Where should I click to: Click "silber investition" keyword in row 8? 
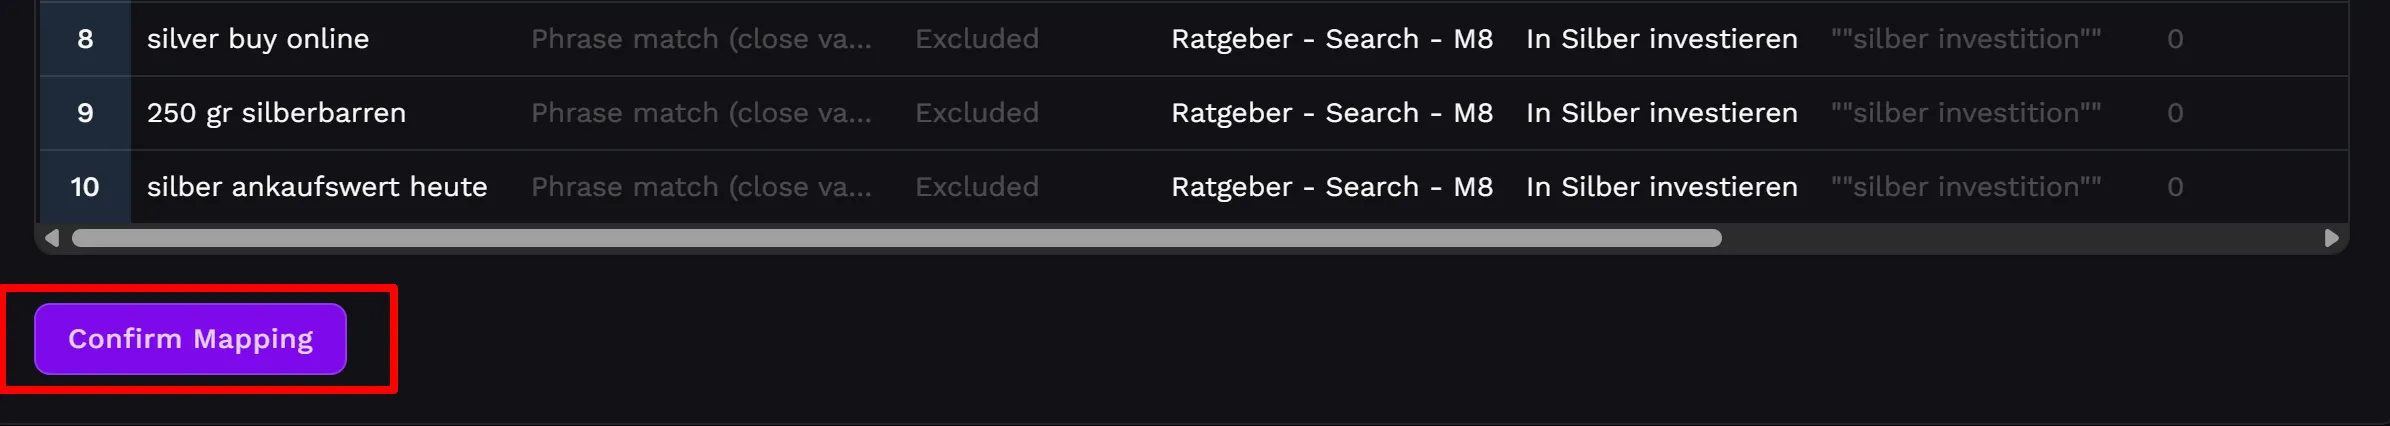[1966, 39]
